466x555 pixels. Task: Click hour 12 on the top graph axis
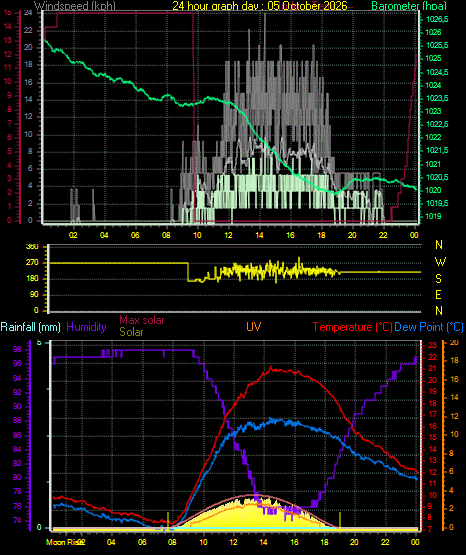228,235
